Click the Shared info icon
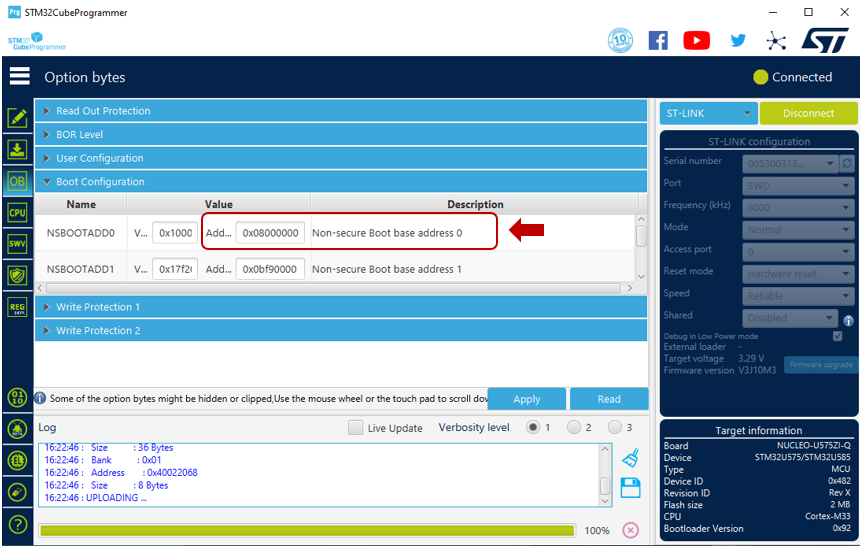Screen dimensions: 860x547 coord(848,320)
